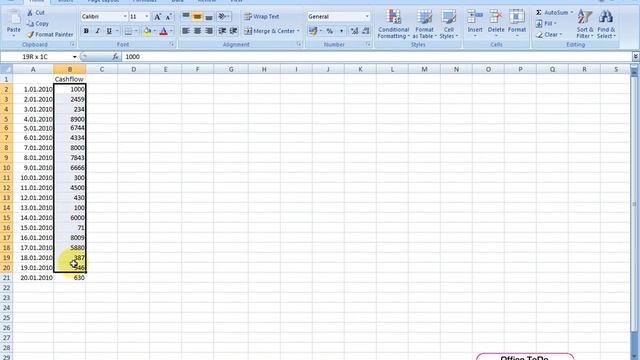Click the Name Box showing 19R x 1C
The width and height of the screenshot is (640, 360).
click(36, 57)
